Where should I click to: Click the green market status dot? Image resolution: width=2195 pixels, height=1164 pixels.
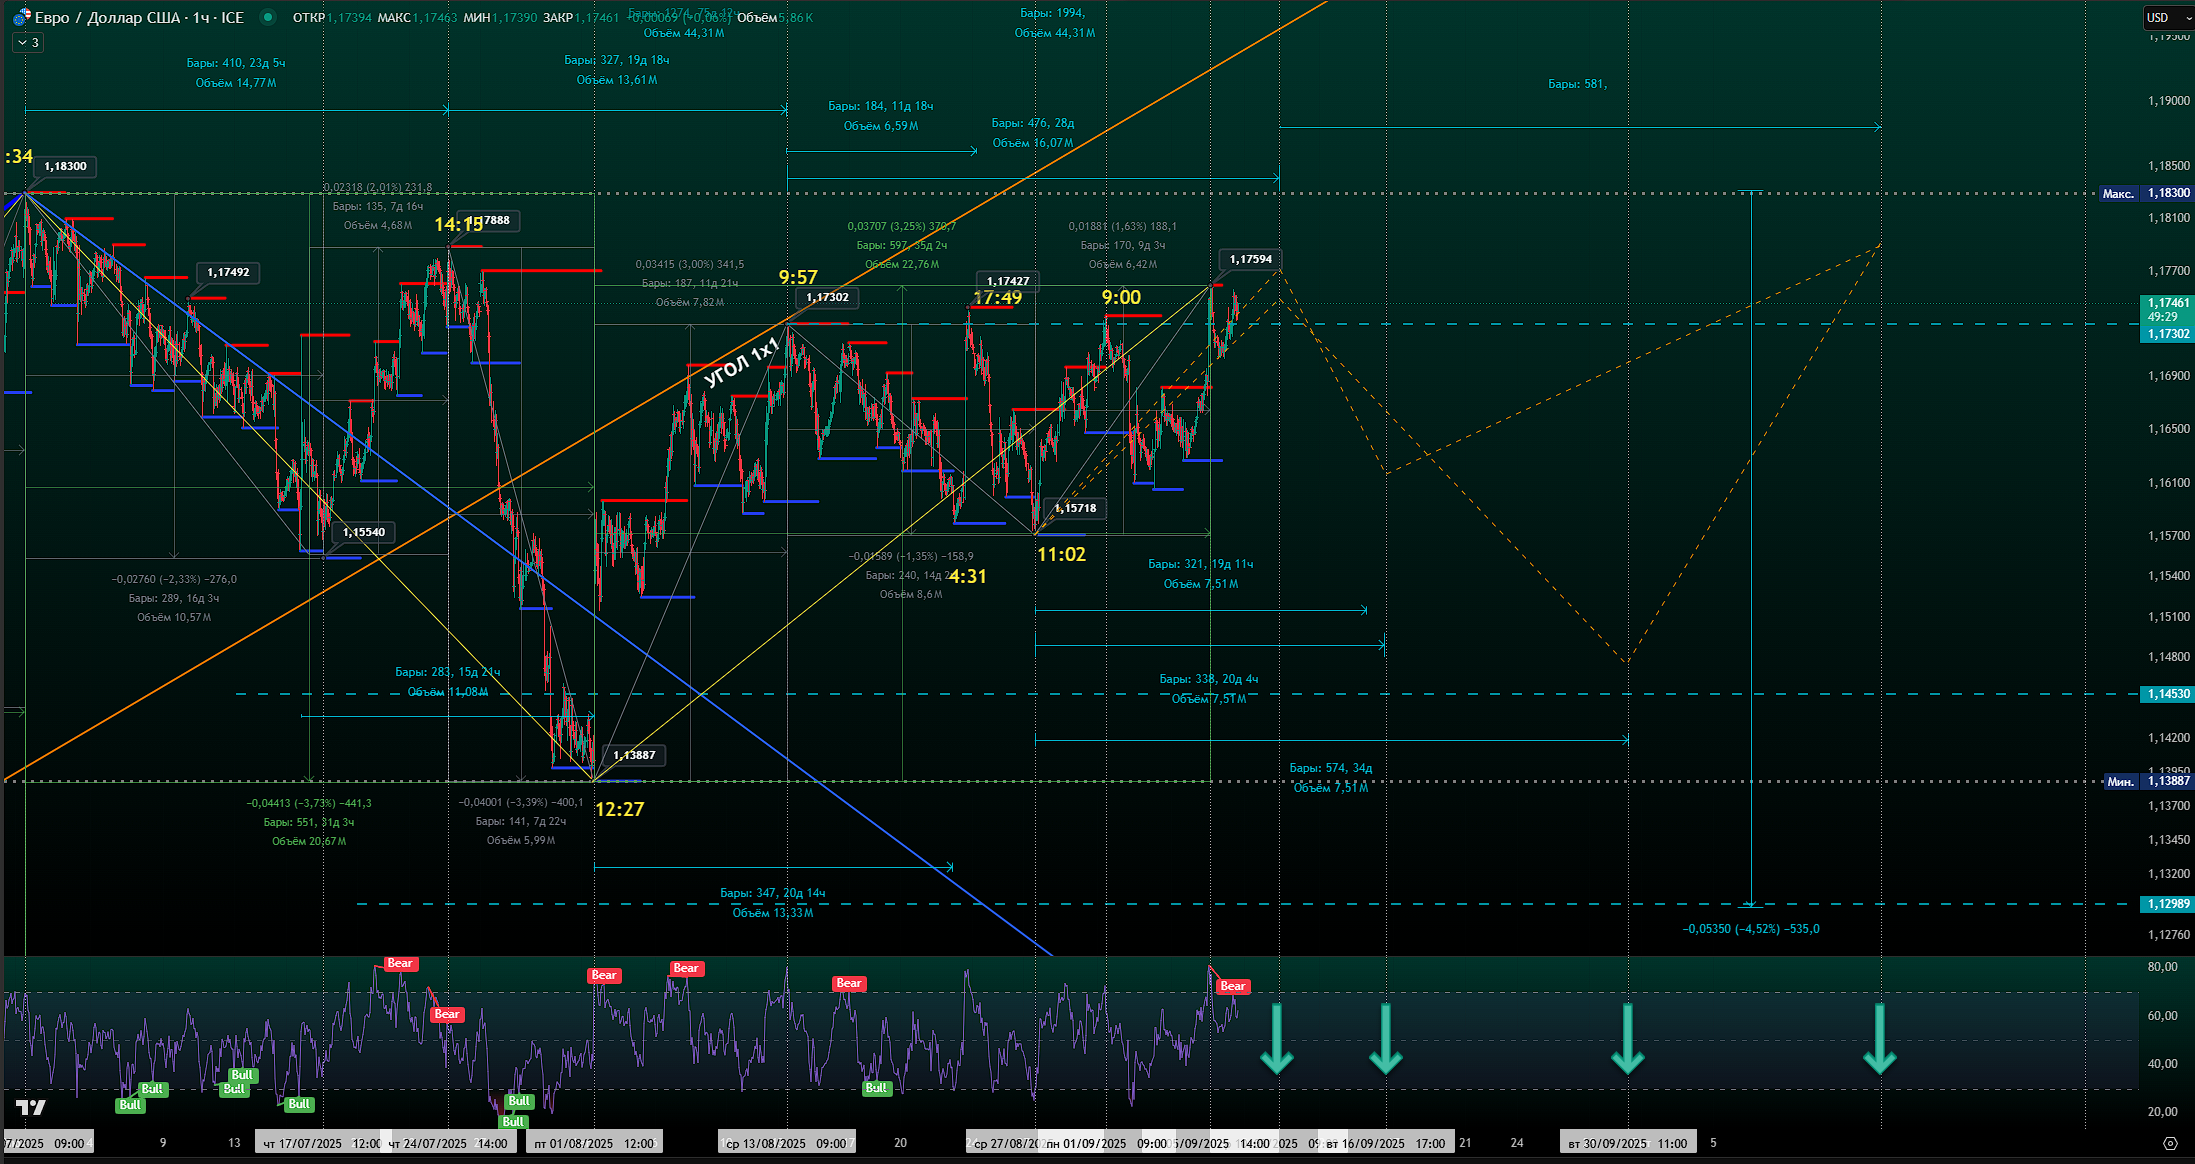[x=267, y=17]
